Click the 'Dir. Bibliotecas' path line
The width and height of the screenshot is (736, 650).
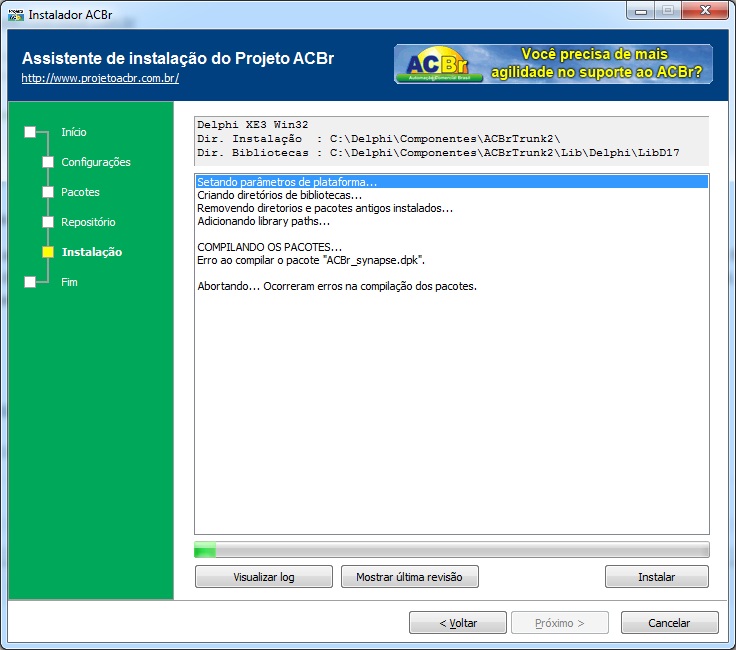pos(438,153)
